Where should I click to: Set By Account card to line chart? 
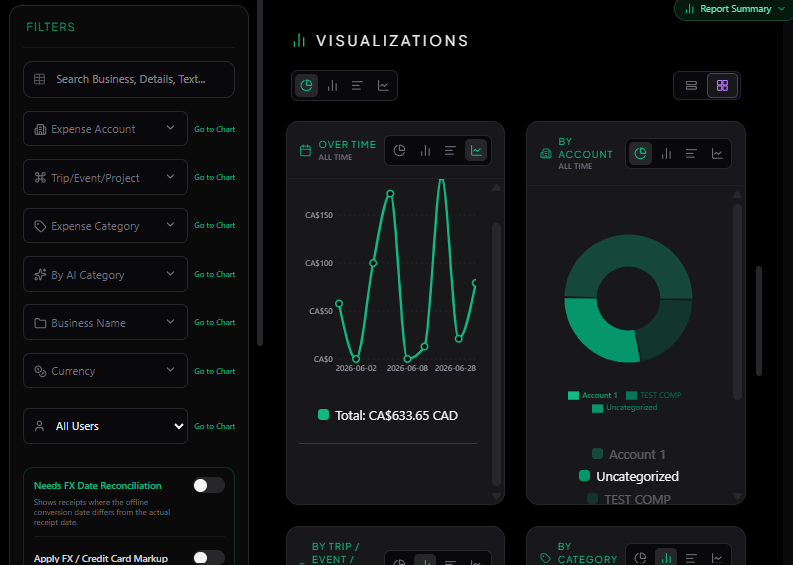coord(717,153)
